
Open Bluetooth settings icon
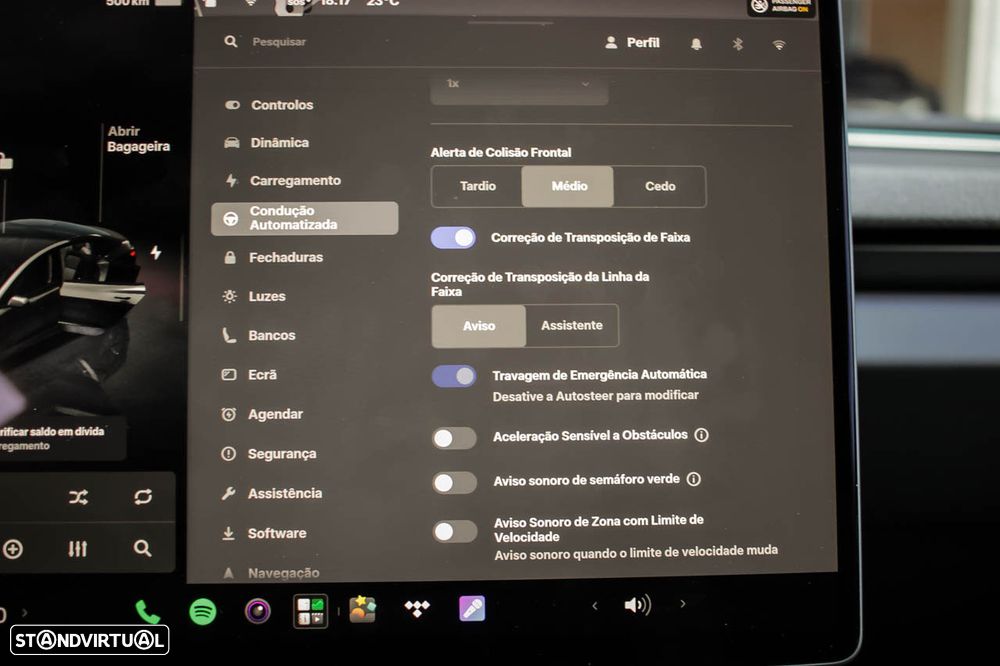(x=738, y=44)
